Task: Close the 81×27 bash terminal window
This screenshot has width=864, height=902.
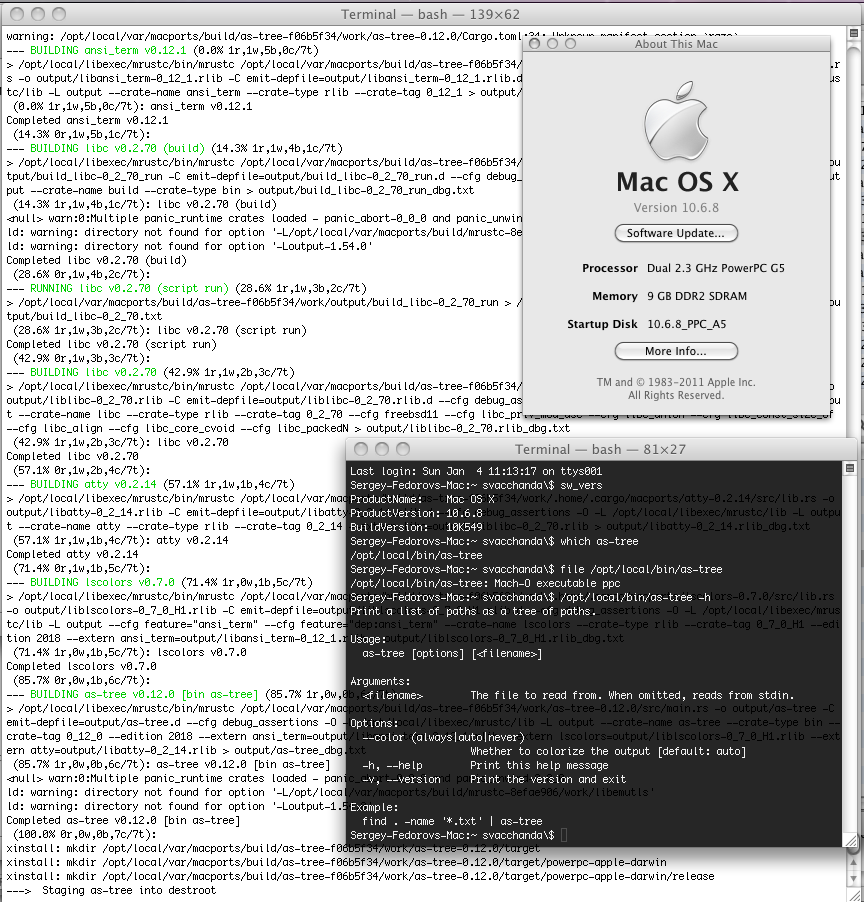Action: pos(361,449)
